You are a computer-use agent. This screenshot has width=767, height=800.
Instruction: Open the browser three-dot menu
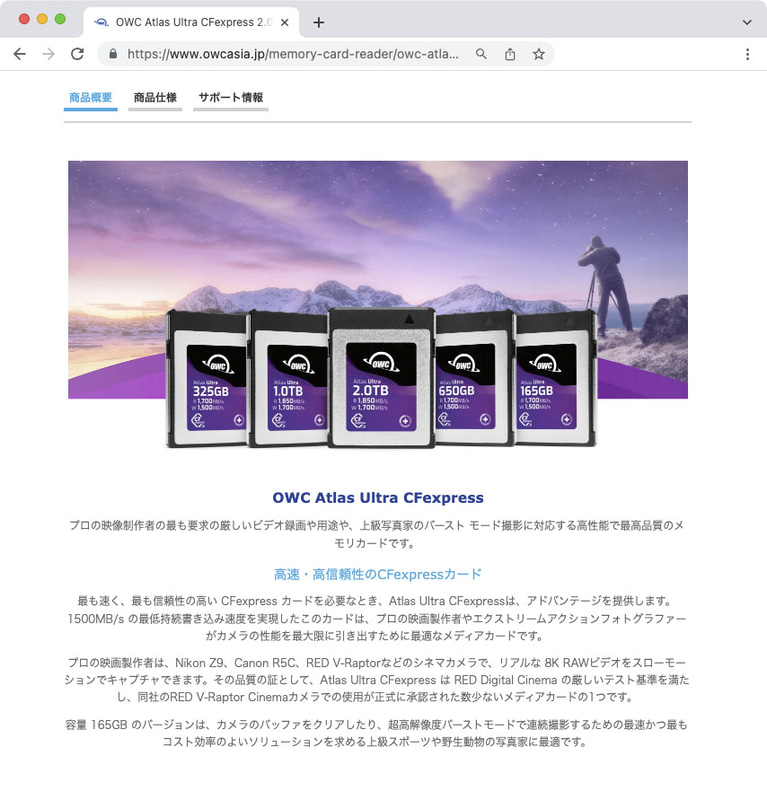pyautogui.click(x=747, y=54)
